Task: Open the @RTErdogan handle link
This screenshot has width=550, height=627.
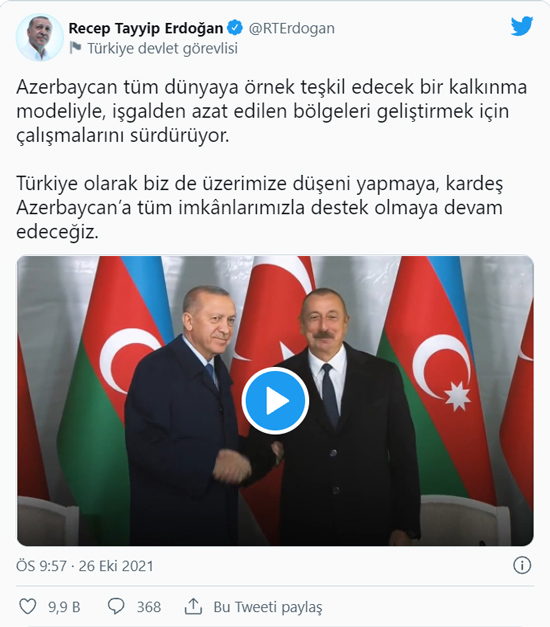Action: pos(292,28)
